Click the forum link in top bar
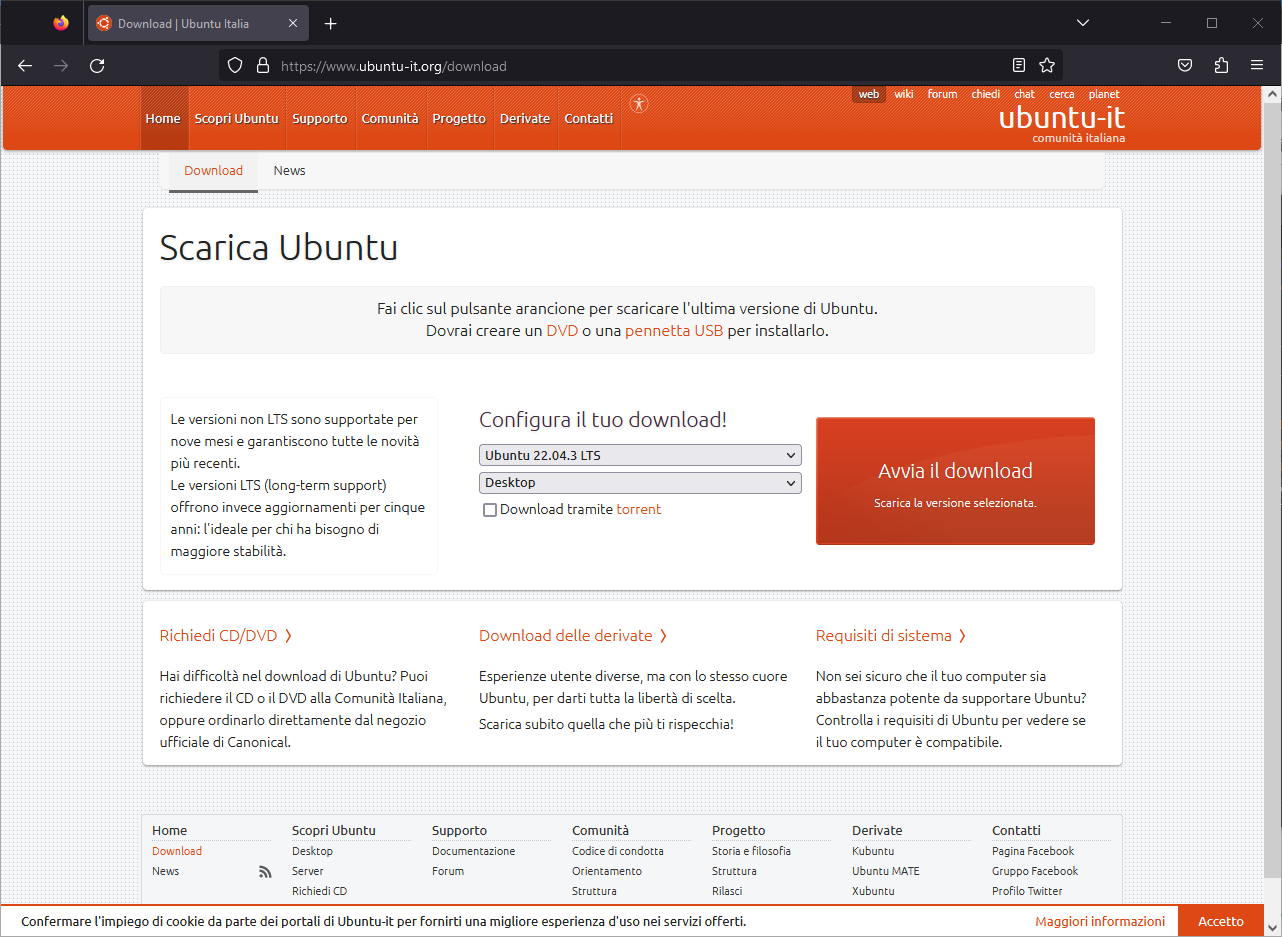 942,94
